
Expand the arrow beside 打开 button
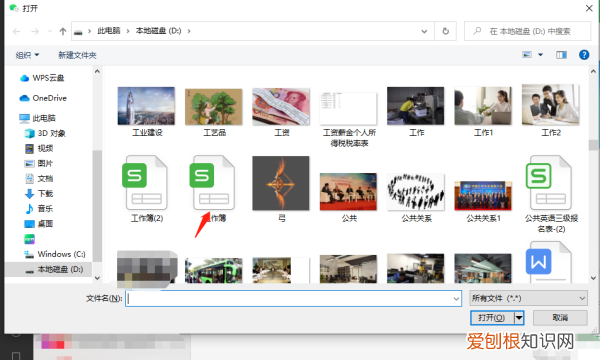pyautogui.click(x=519, y=318)
